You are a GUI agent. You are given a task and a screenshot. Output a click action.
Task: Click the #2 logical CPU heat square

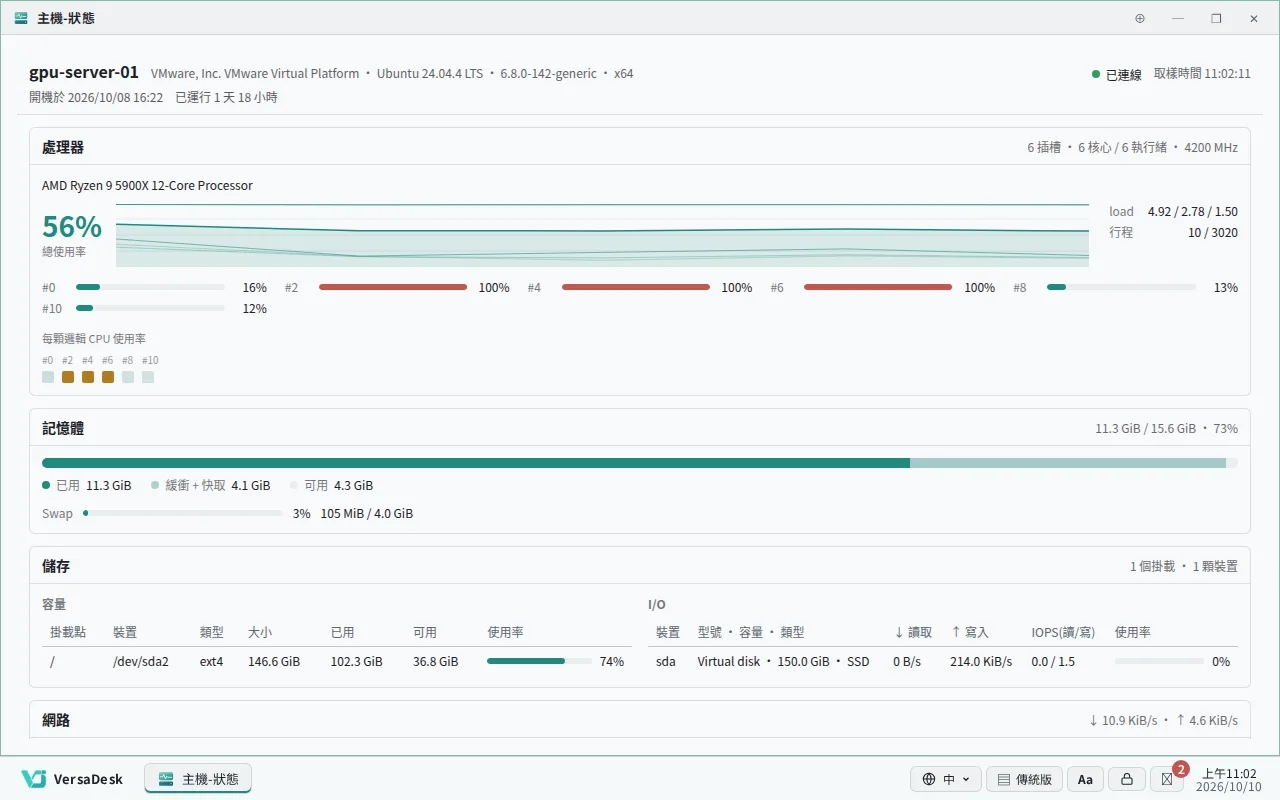(68, 377)
